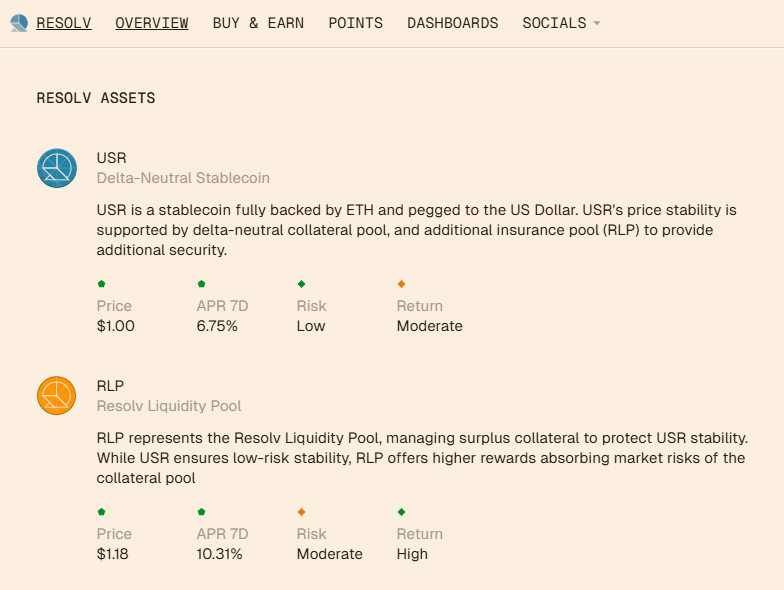
Task: Go to Buy & Earn page
Action: click(258, 23)
